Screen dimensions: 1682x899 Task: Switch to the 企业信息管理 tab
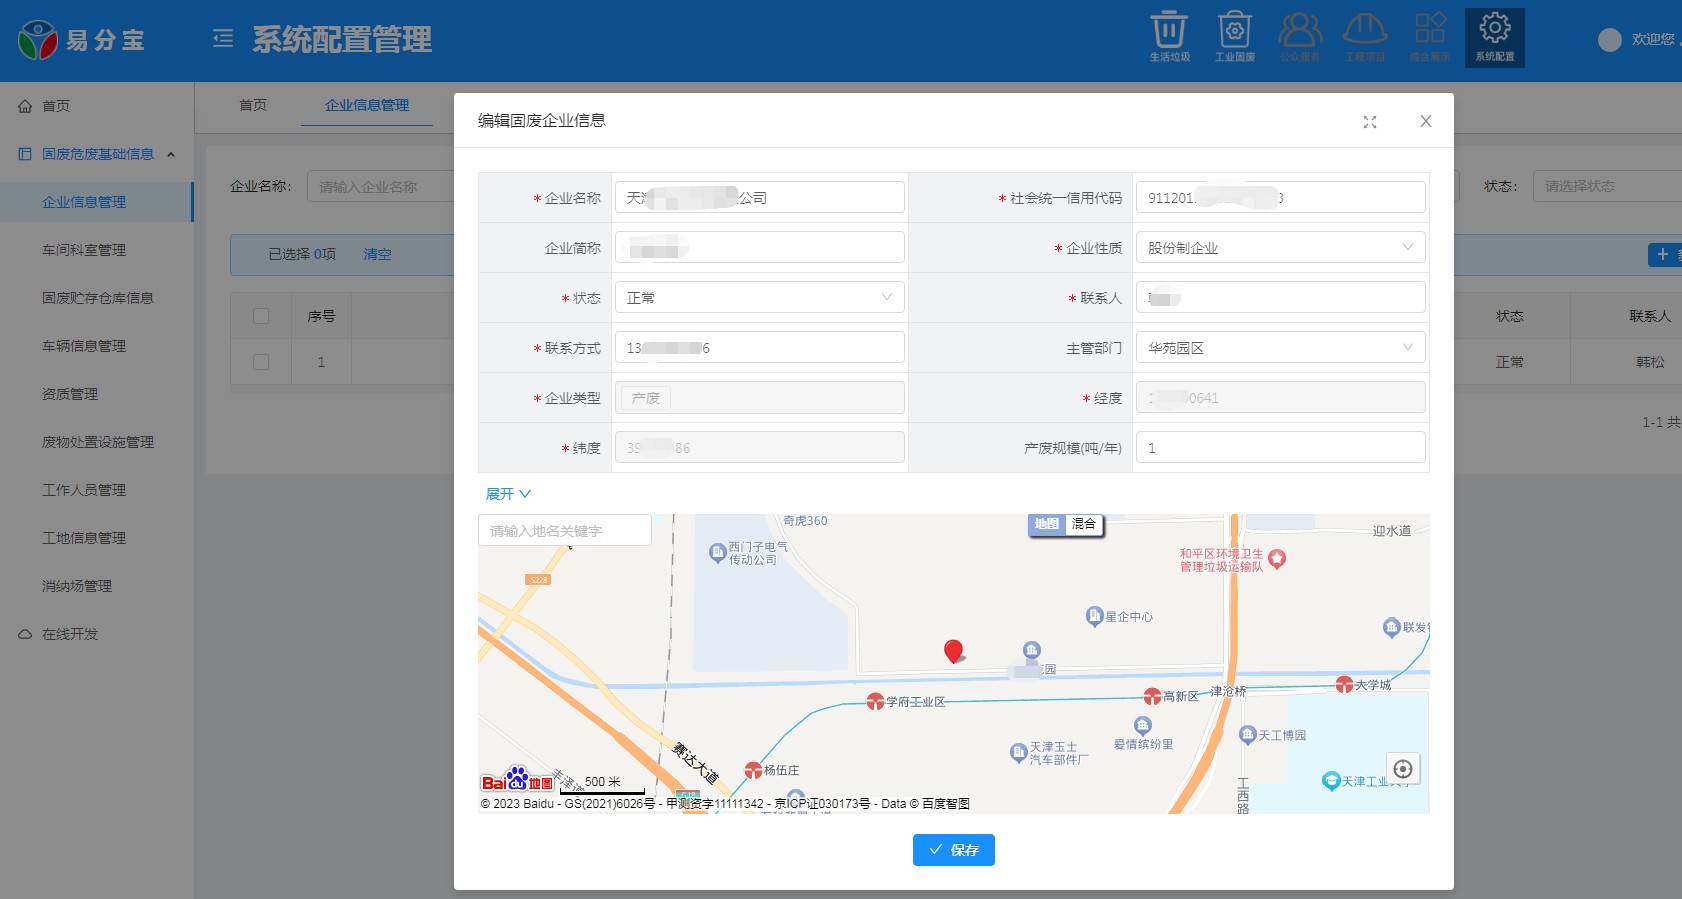367,105
